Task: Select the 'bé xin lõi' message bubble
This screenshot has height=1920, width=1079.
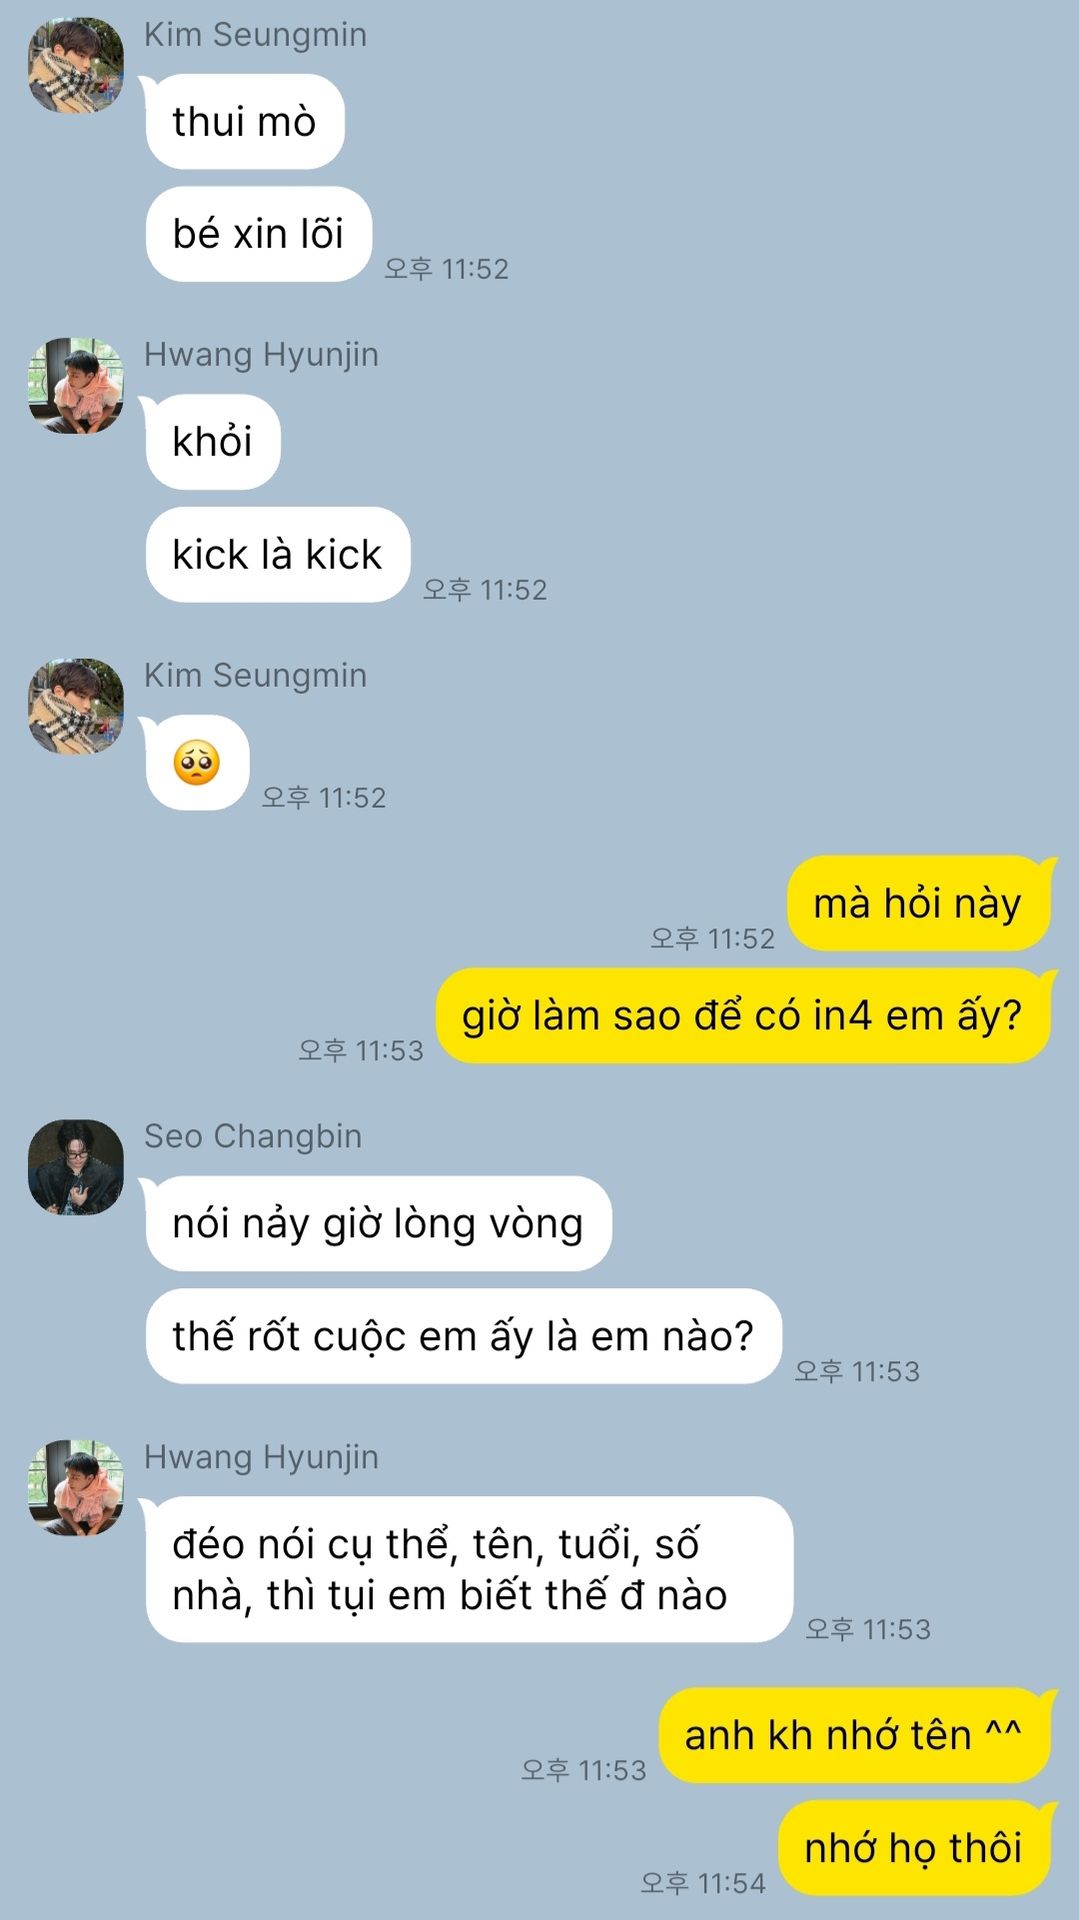Action: click(259, 234)
